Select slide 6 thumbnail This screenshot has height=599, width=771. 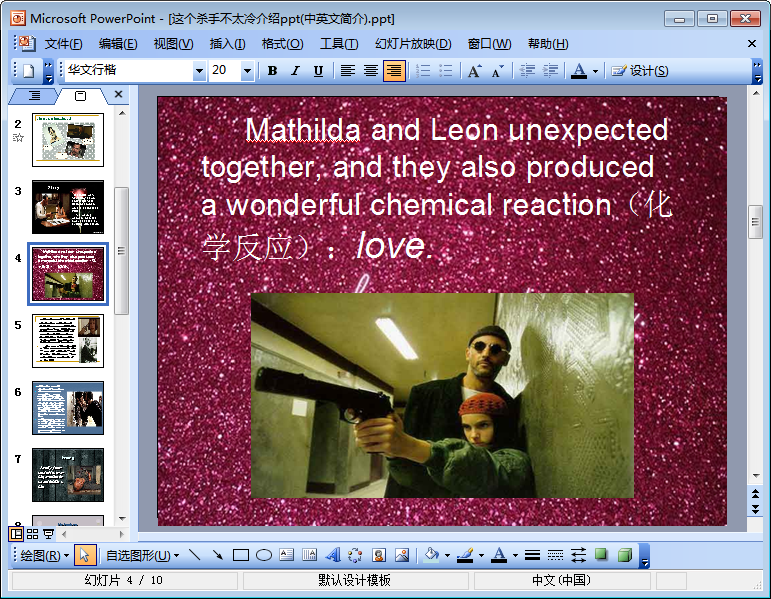[68, 408]
